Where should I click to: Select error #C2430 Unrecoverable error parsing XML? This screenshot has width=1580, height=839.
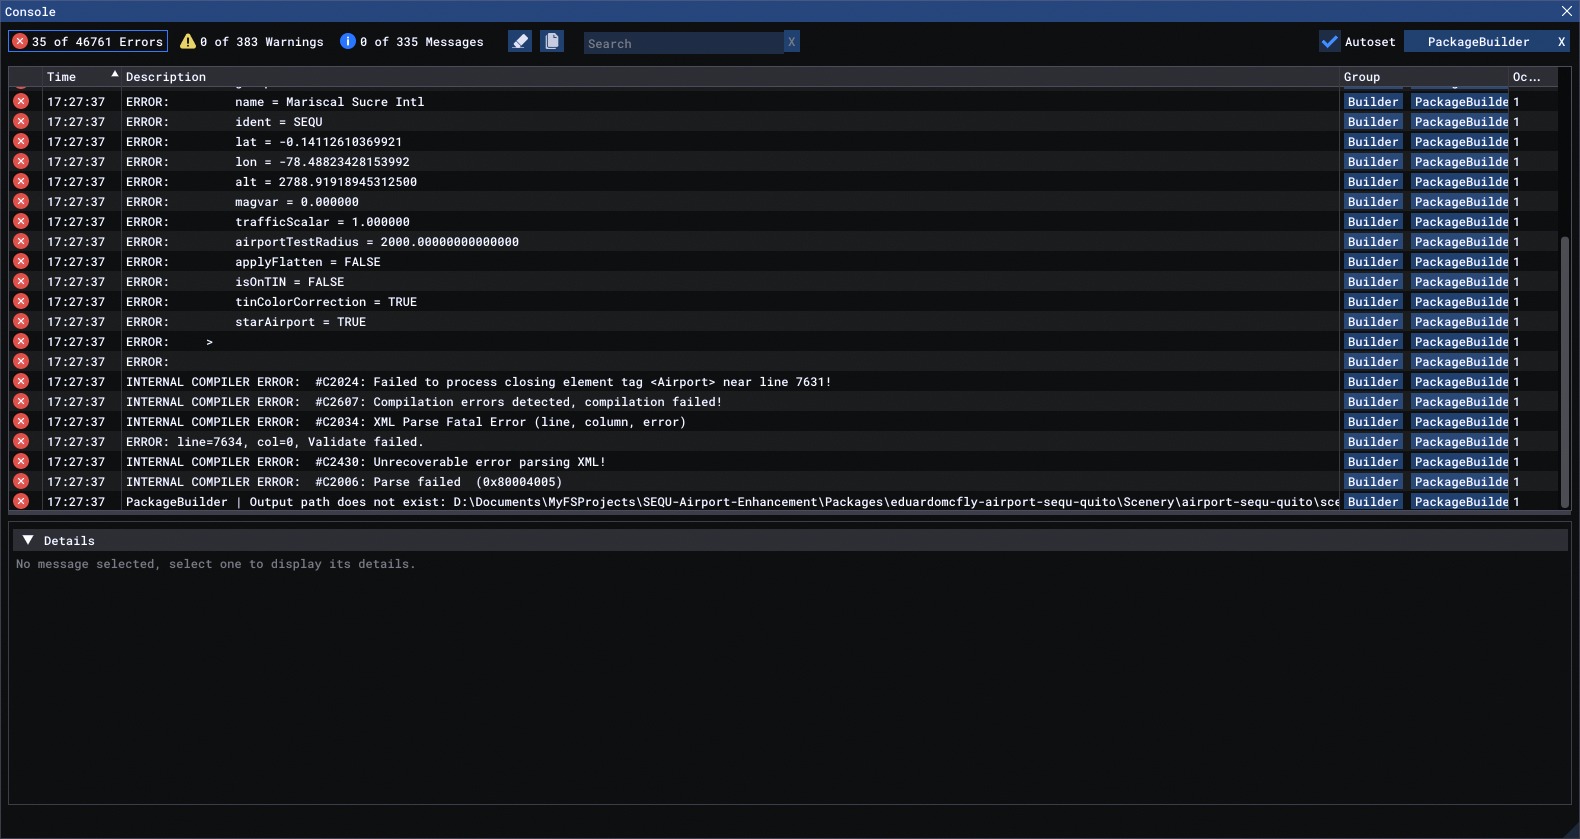click(784, 462)
